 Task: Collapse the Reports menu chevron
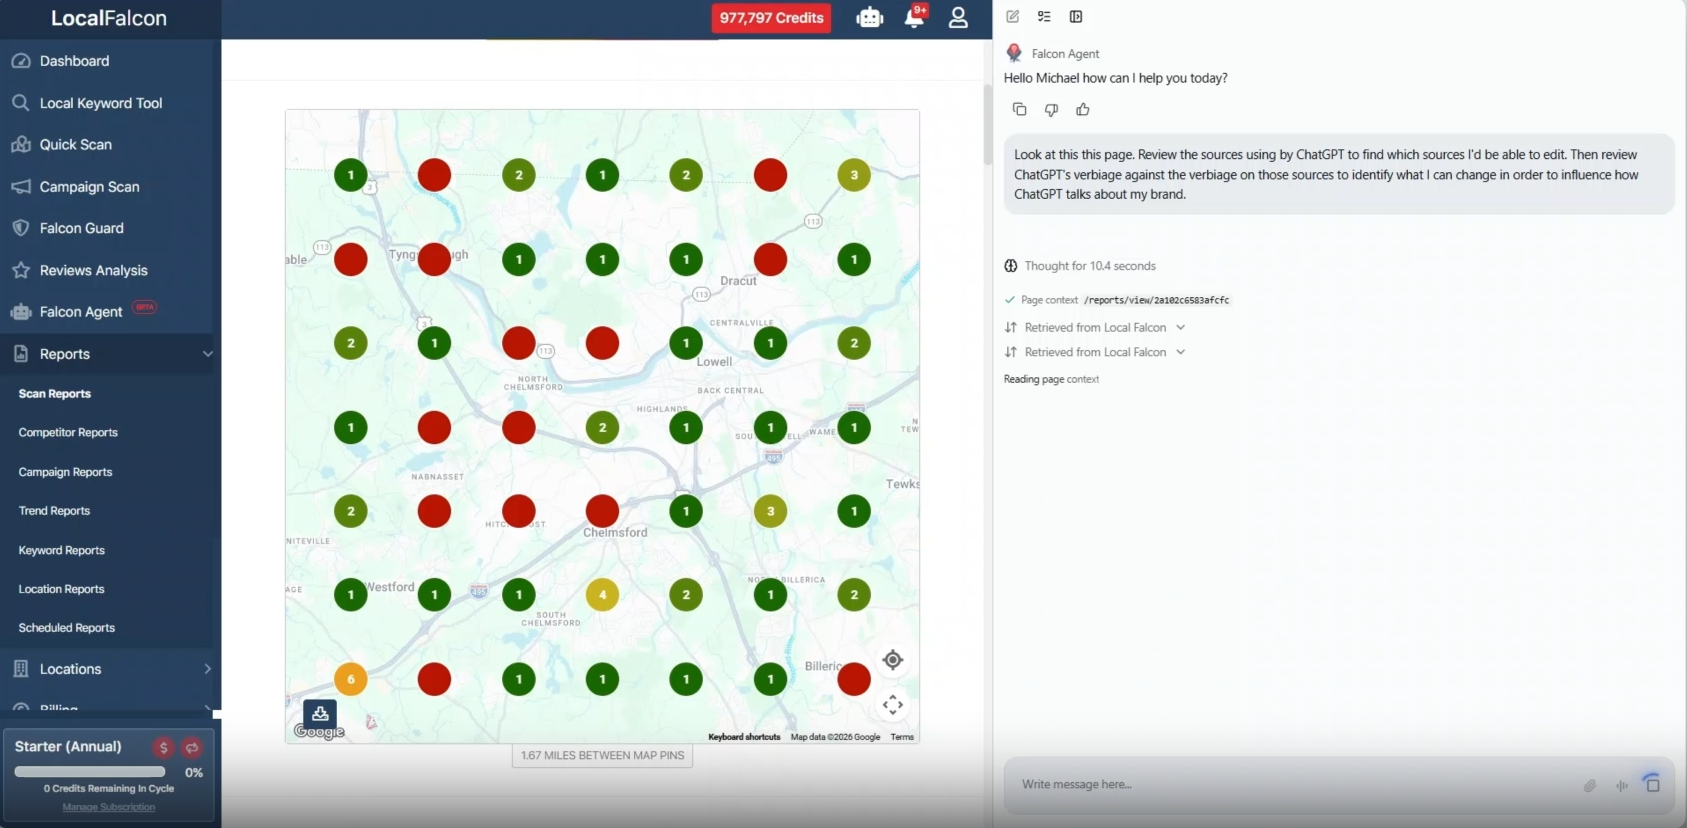[x=208, y=353]
